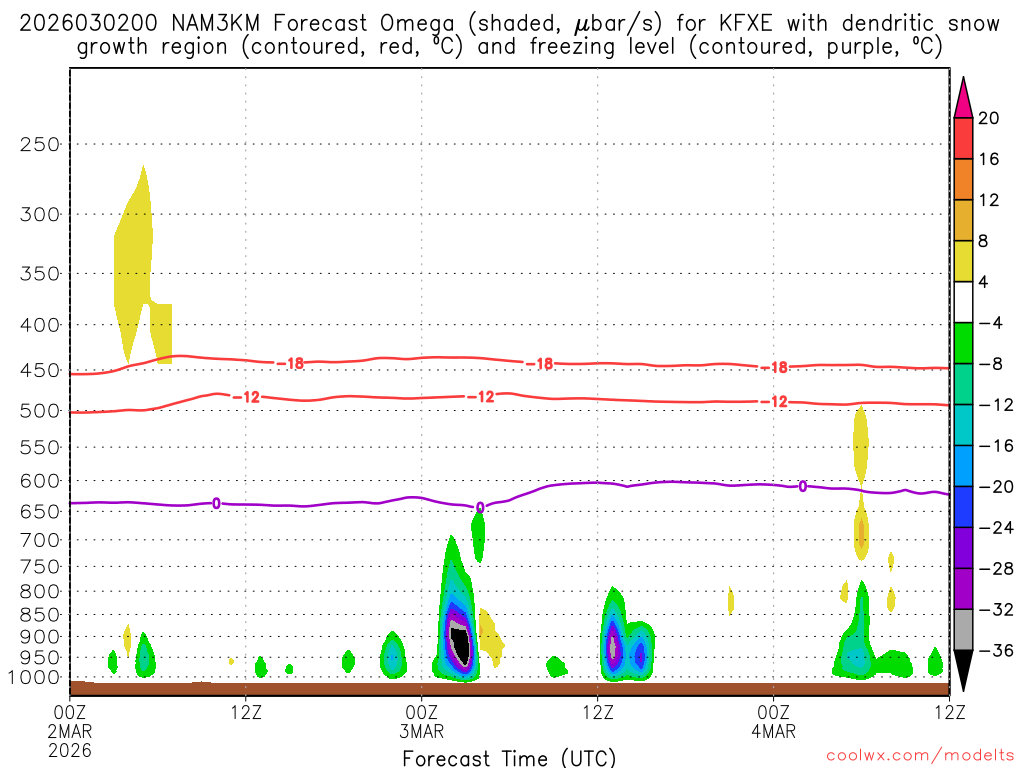Click the 'Forecast Time (UTC)' axis title

pos(509,758)
